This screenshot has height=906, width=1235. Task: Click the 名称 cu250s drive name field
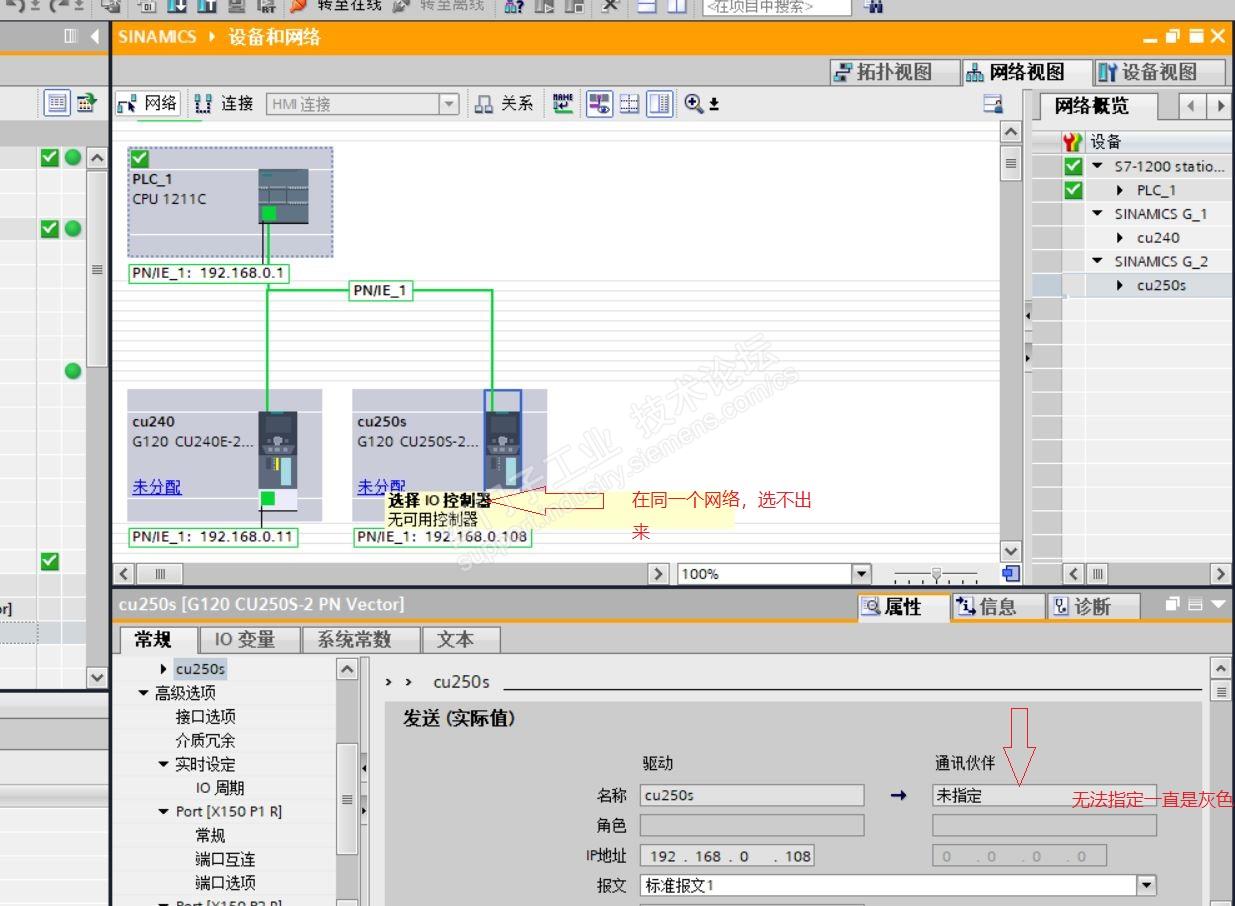pyautogui.click(x=752, y=796)
